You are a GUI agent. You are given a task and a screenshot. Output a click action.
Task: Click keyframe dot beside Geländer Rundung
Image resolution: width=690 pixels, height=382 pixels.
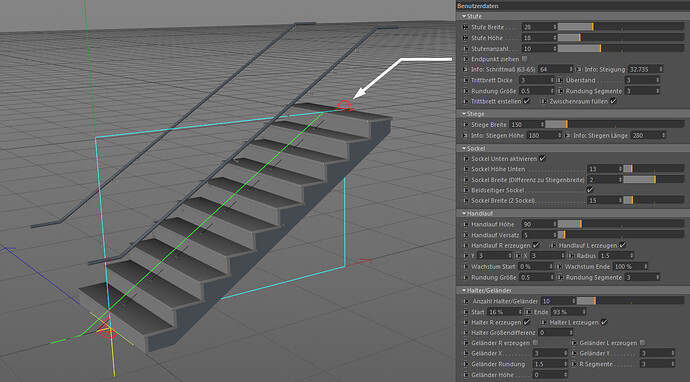pyautogui.click(x=466, y=364)
